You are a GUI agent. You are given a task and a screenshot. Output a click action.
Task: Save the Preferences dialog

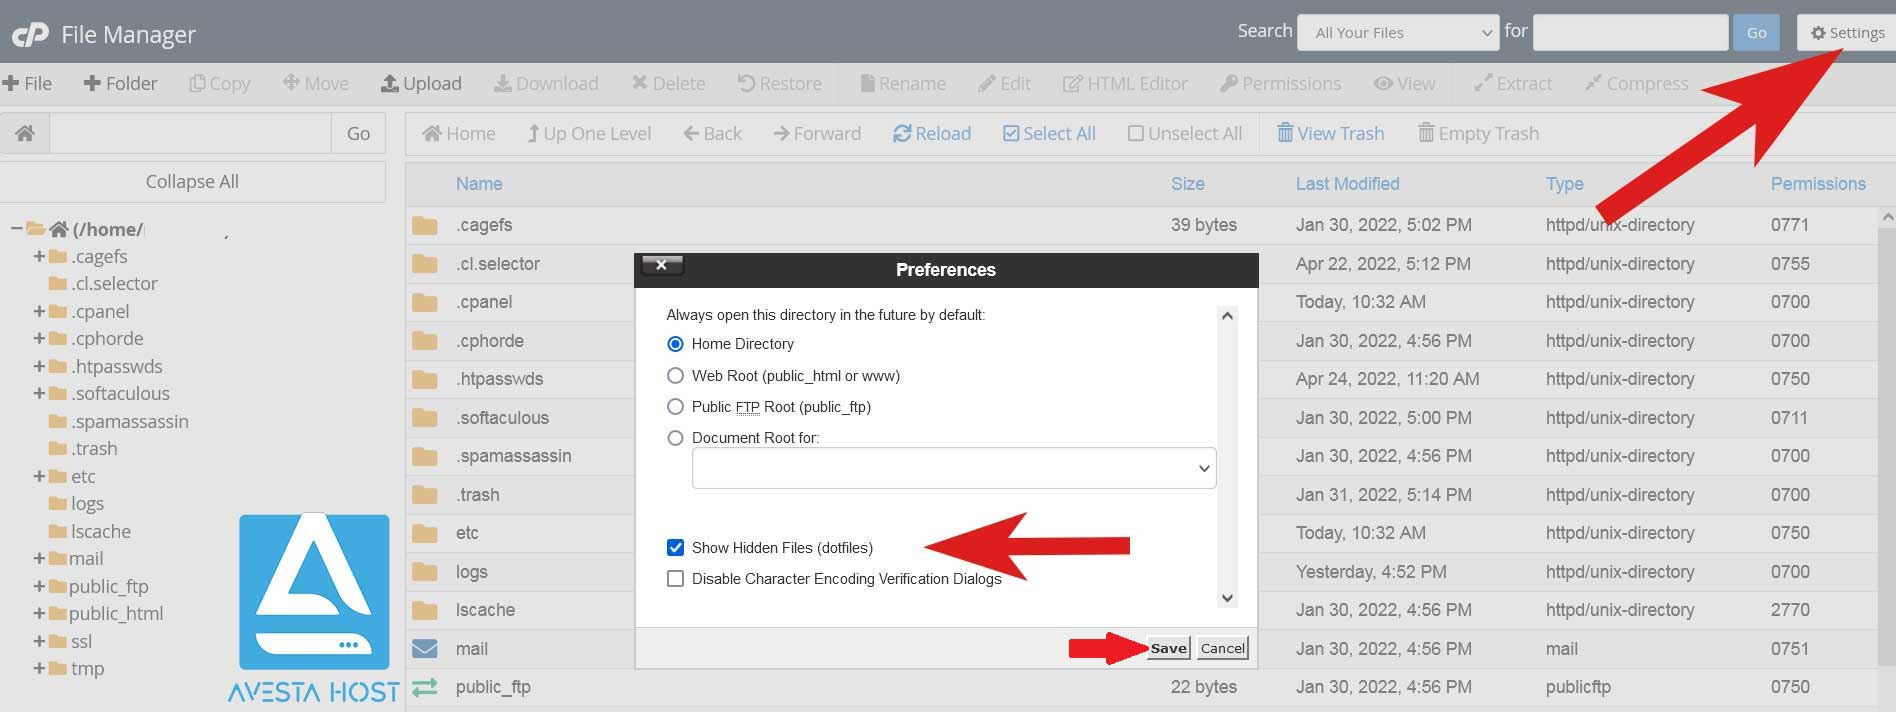(x=1168, y=649)
